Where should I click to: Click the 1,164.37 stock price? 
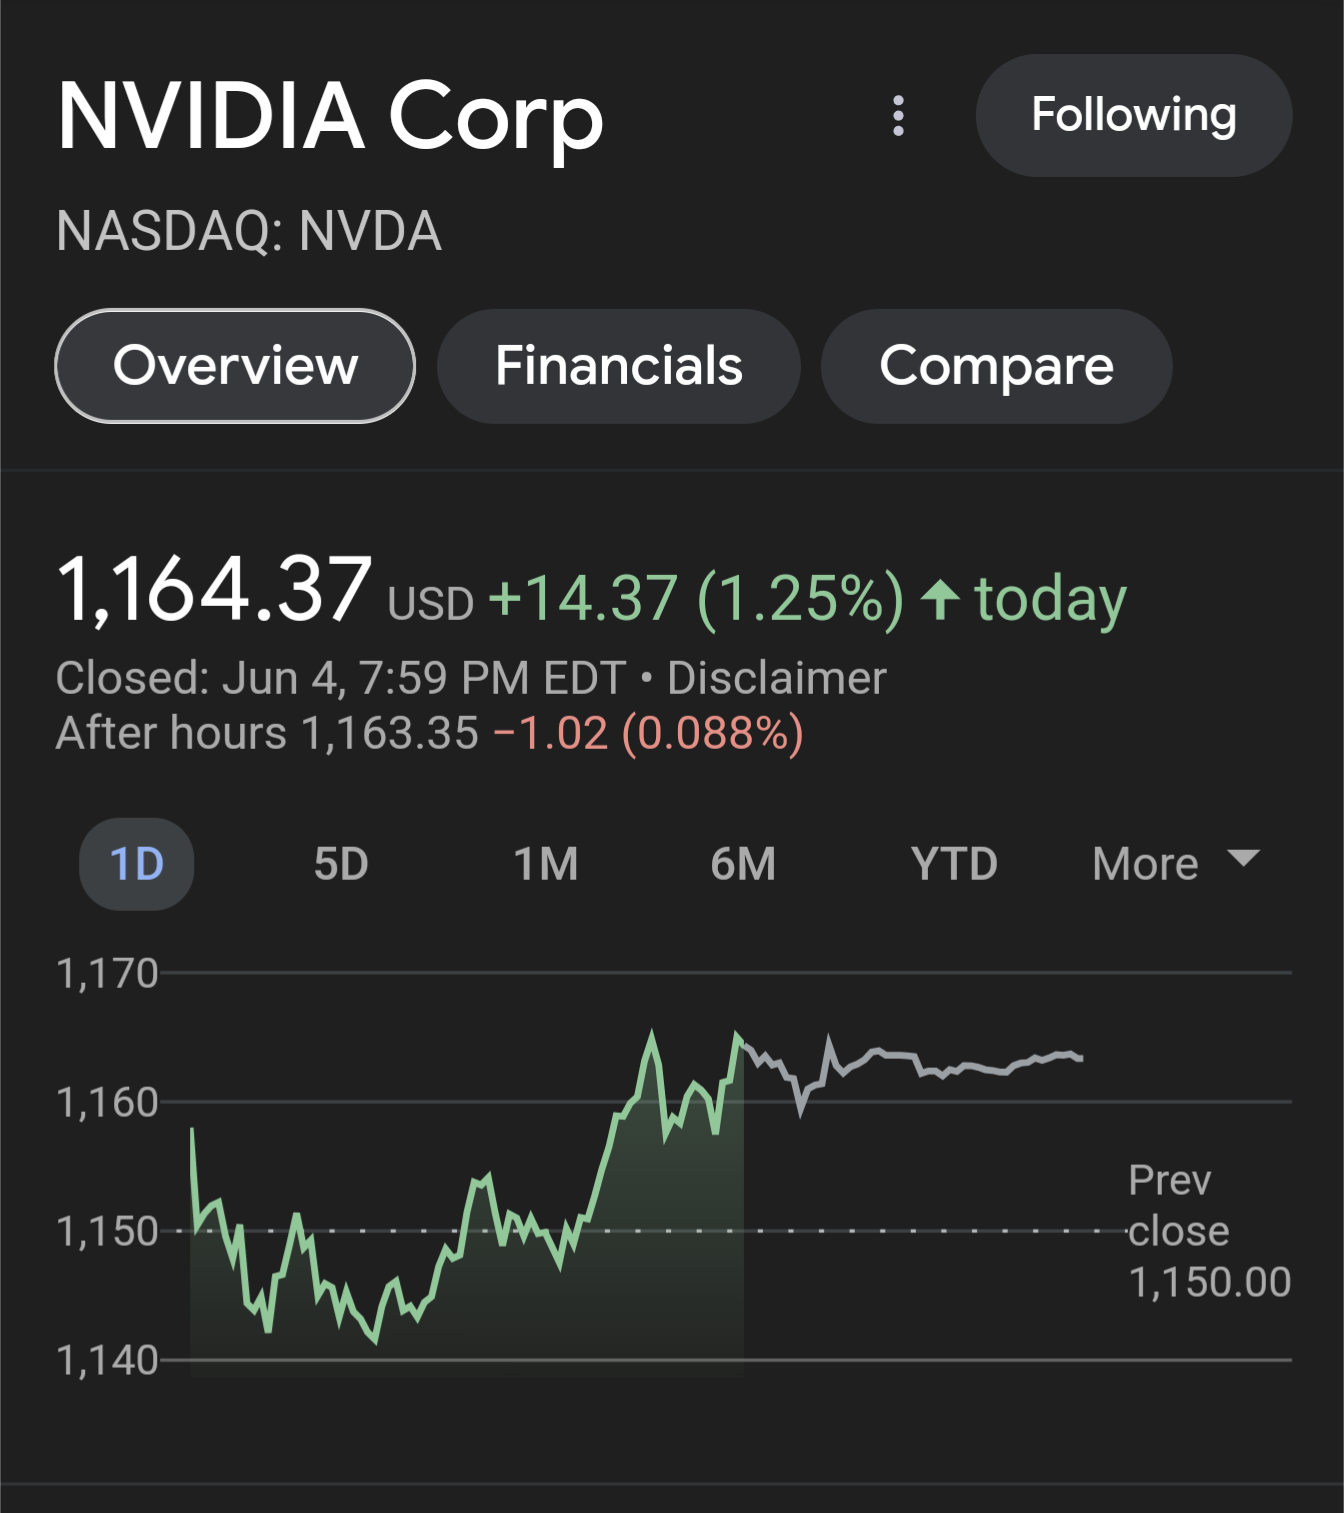click(x=214, y=590)
